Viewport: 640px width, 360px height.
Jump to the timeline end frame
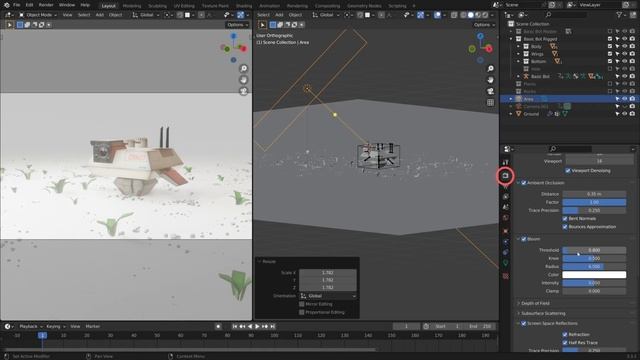[x=273, y=326]
